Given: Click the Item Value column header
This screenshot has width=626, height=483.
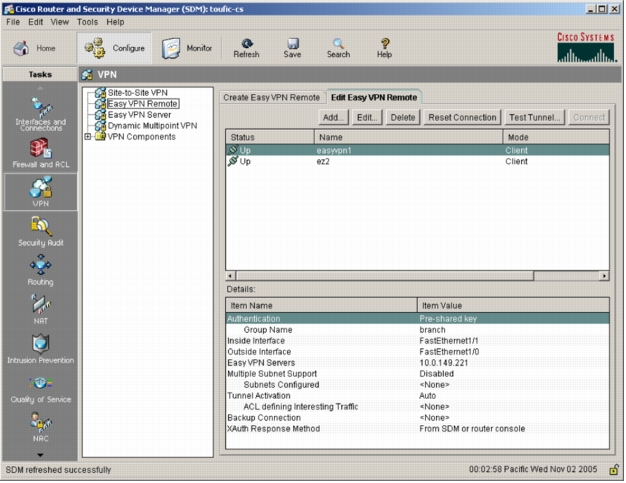Looking at the screenshot, I should pos(513,306).
